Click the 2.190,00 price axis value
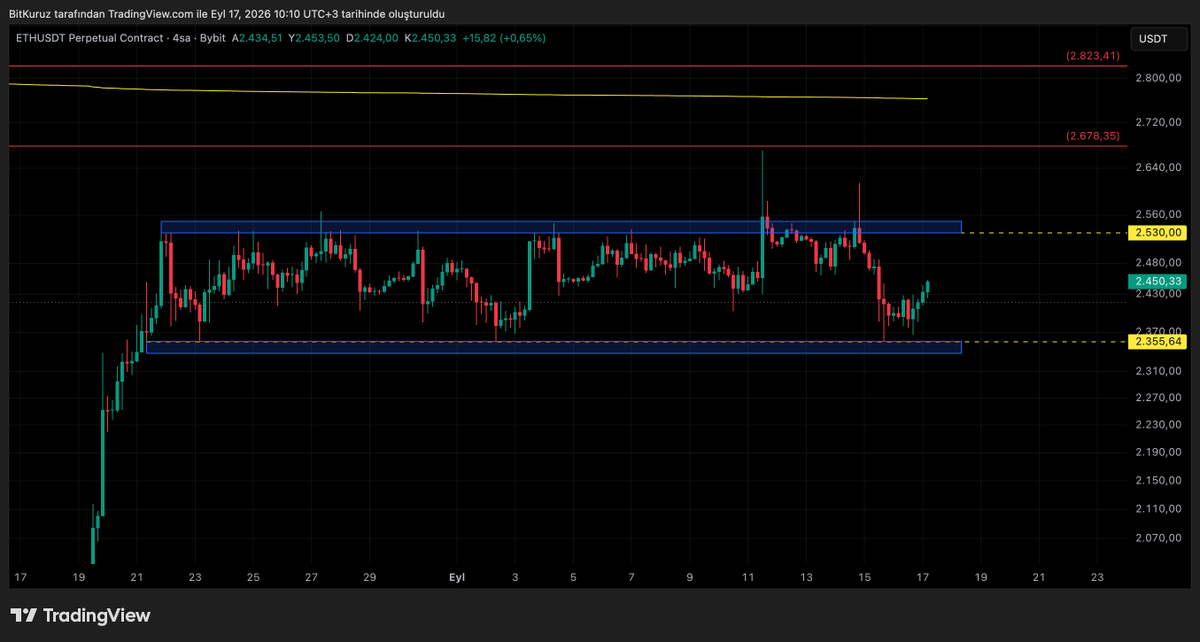Viewport: 1200px width, 642px height. click(x=1157, y=452)
